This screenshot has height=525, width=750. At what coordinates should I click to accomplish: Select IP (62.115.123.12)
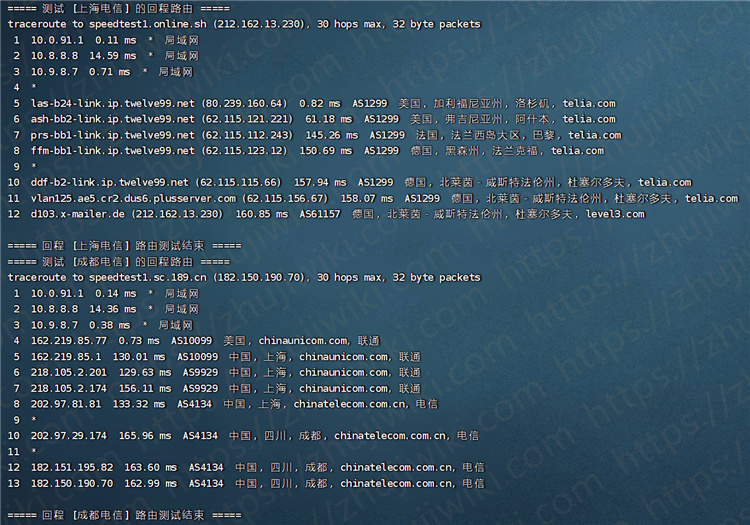[244, 151]
